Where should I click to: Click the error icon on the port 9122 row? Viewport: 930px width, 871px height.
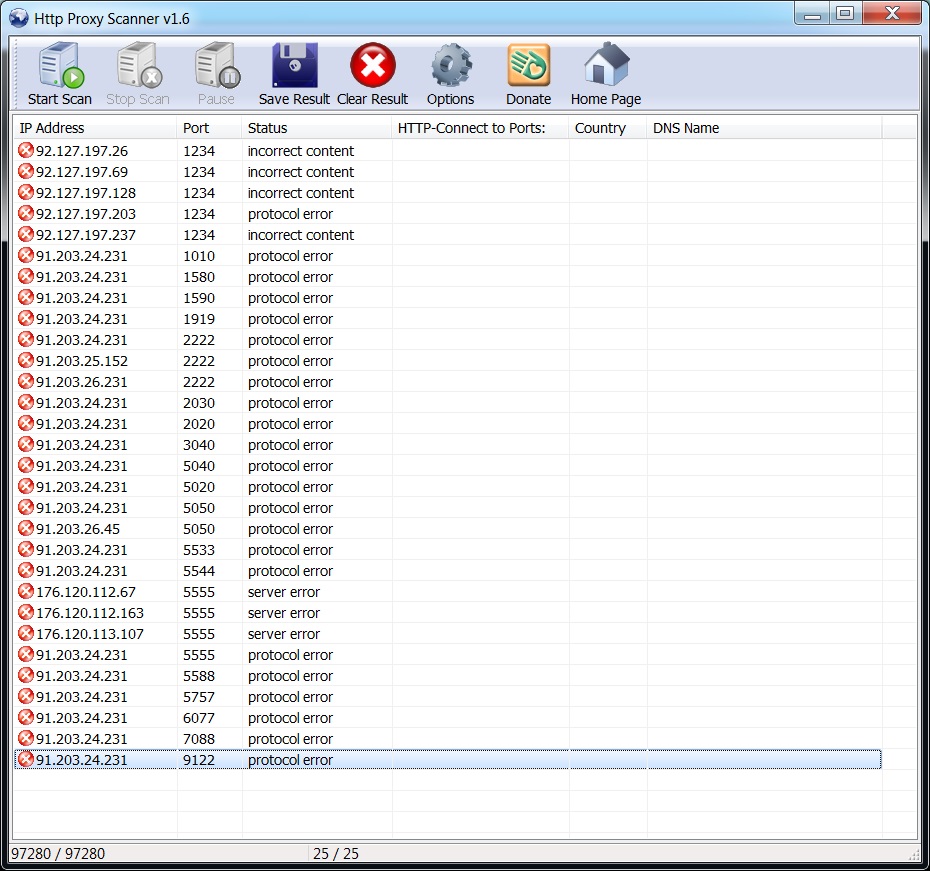pyautogui.click(x=26, y=760)
